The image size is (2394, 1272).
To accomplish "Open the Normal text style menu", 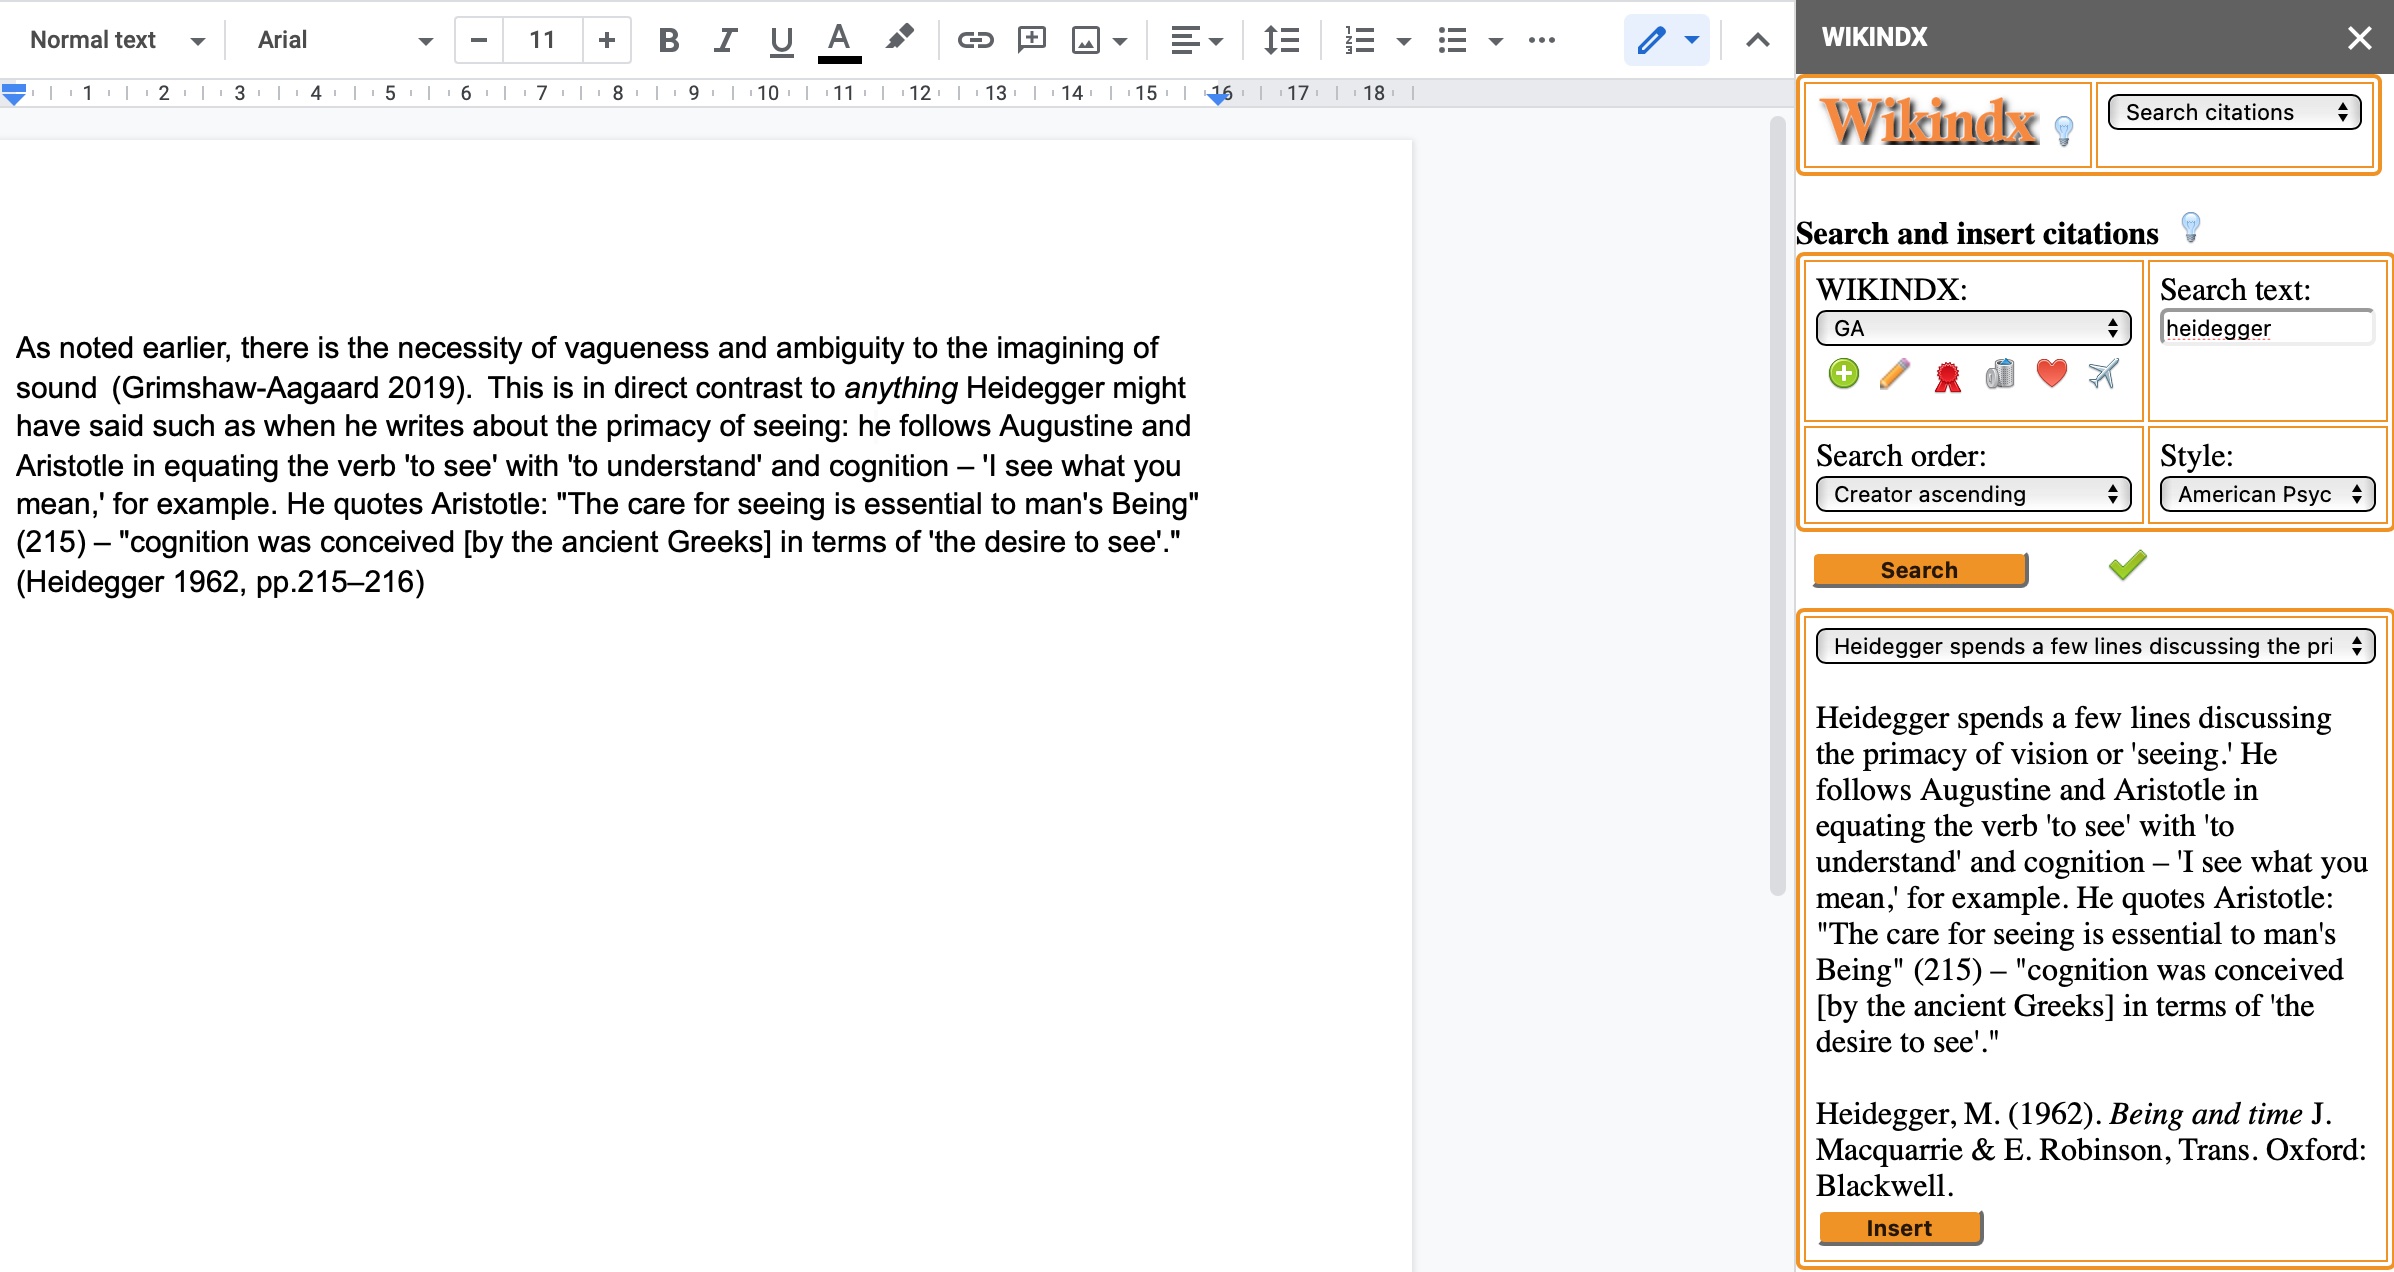I will [x=117, y=40].
